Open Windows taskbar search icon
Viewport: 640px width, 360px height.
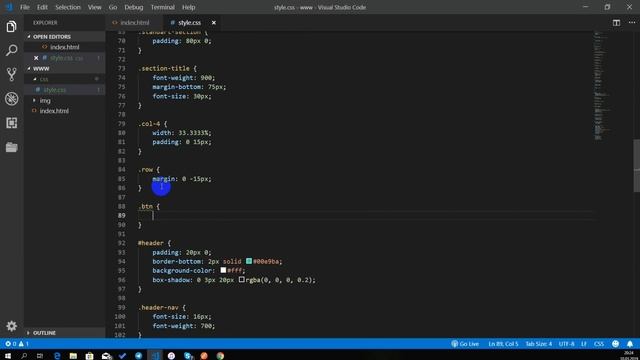(24, 356)
